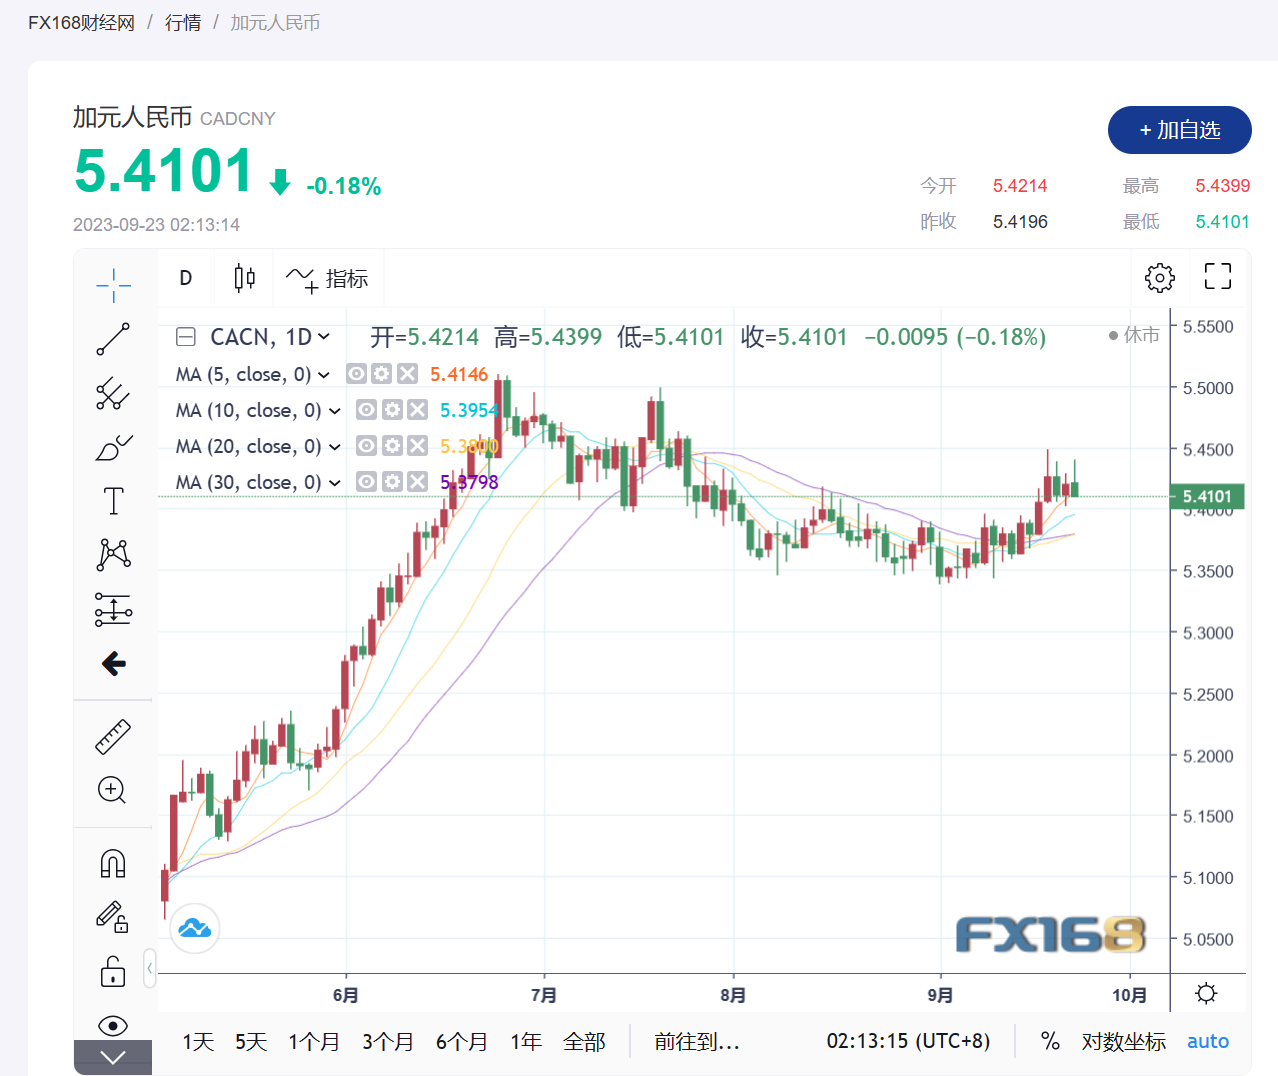This screenshot has height=1076, width=1278.
Task: Toggle visibility of all drawings
Action: coord(113,1025)
